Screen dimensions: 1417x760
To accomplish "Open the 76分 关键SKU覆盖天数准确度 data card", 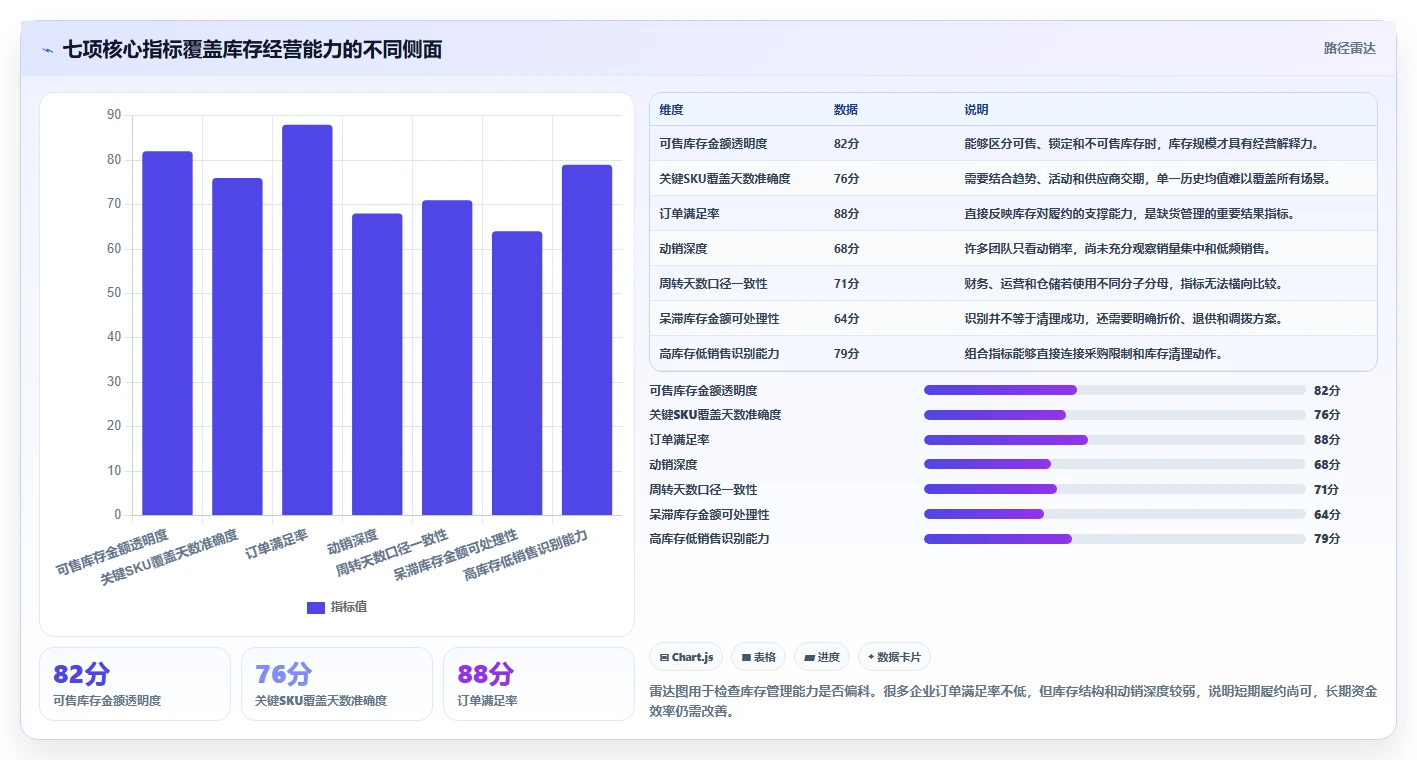I will tap(337, 684).
